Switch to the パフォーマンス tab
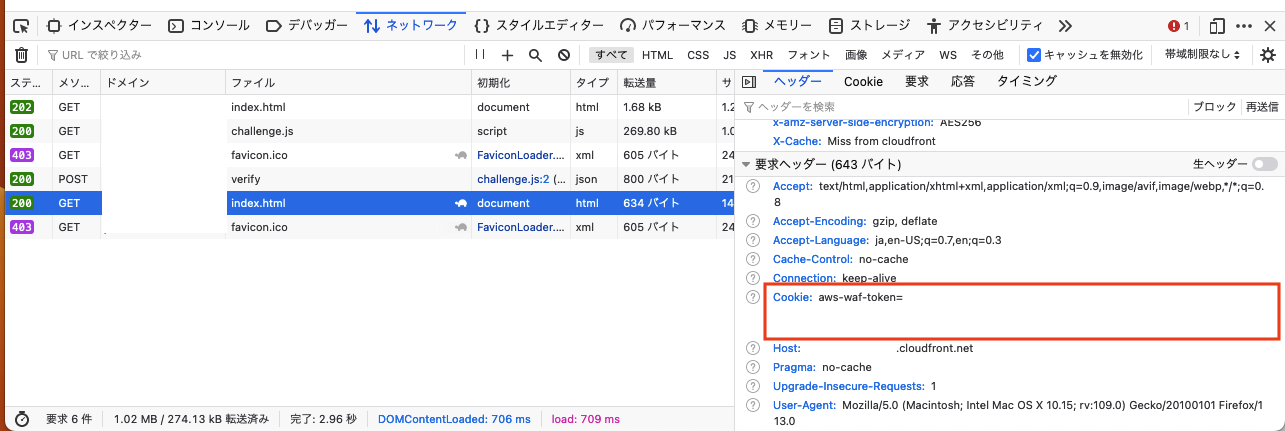The image size is (1285, 431). coord(674,25)
